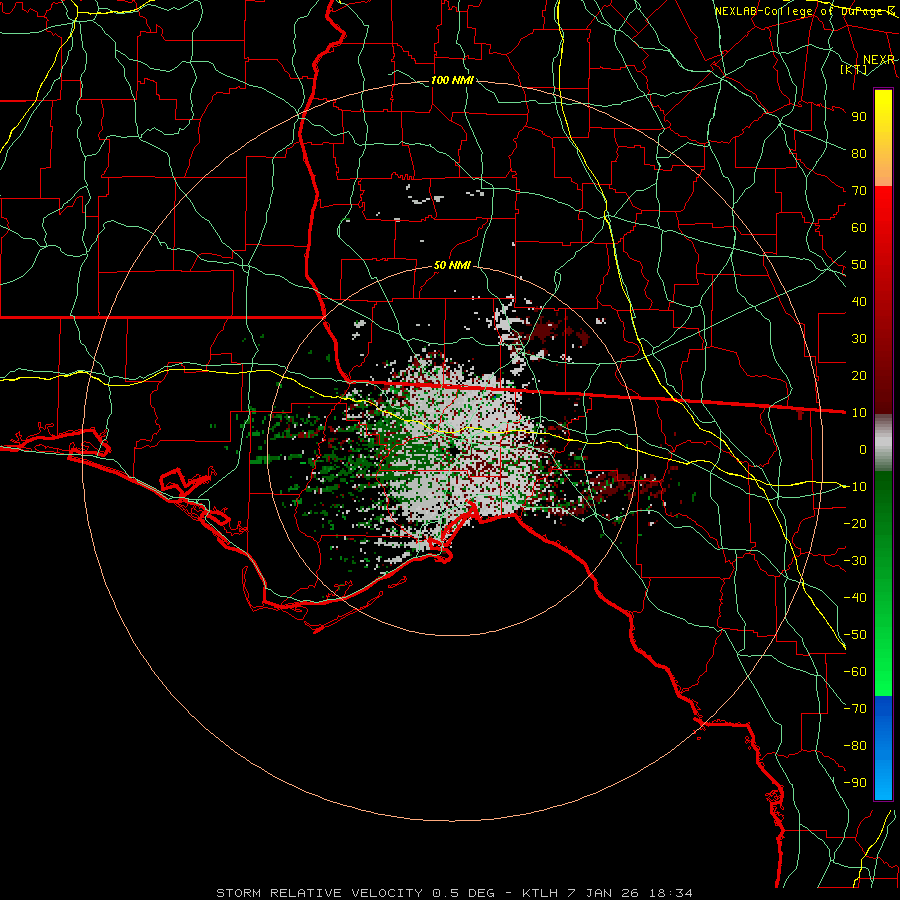Pick the gray zero-velocity segment of the color bar
Screen dimensions: 900x900
883,443
